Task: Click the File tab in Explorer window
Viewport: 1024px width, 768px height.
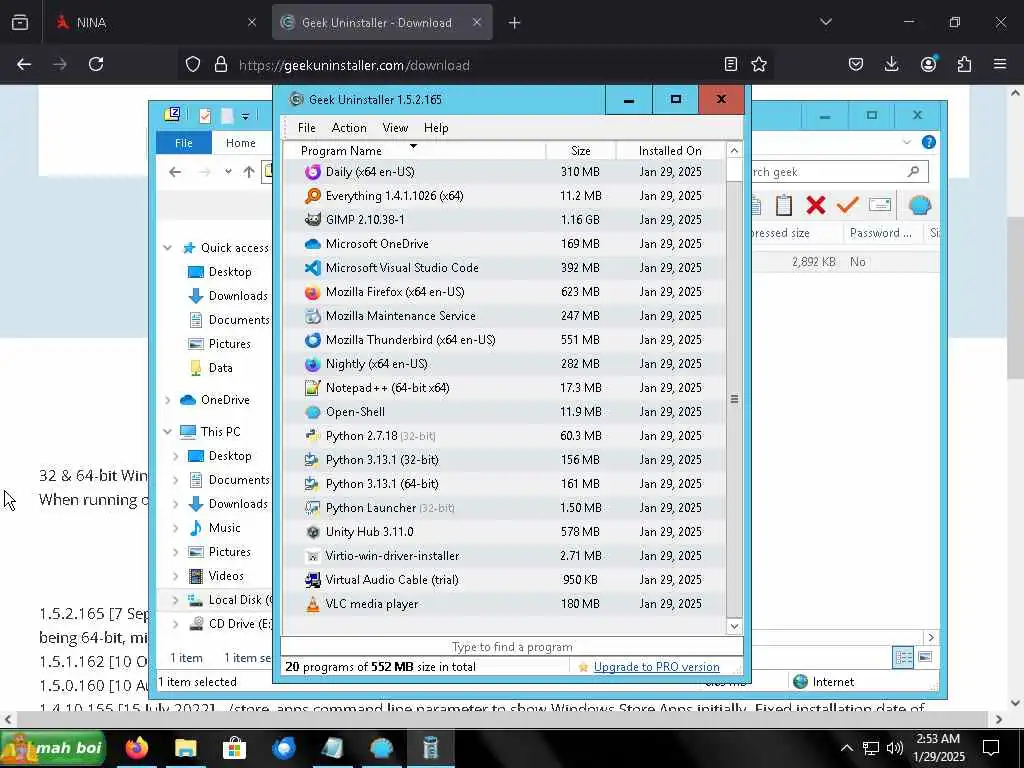Action: (x=184, y=143)
